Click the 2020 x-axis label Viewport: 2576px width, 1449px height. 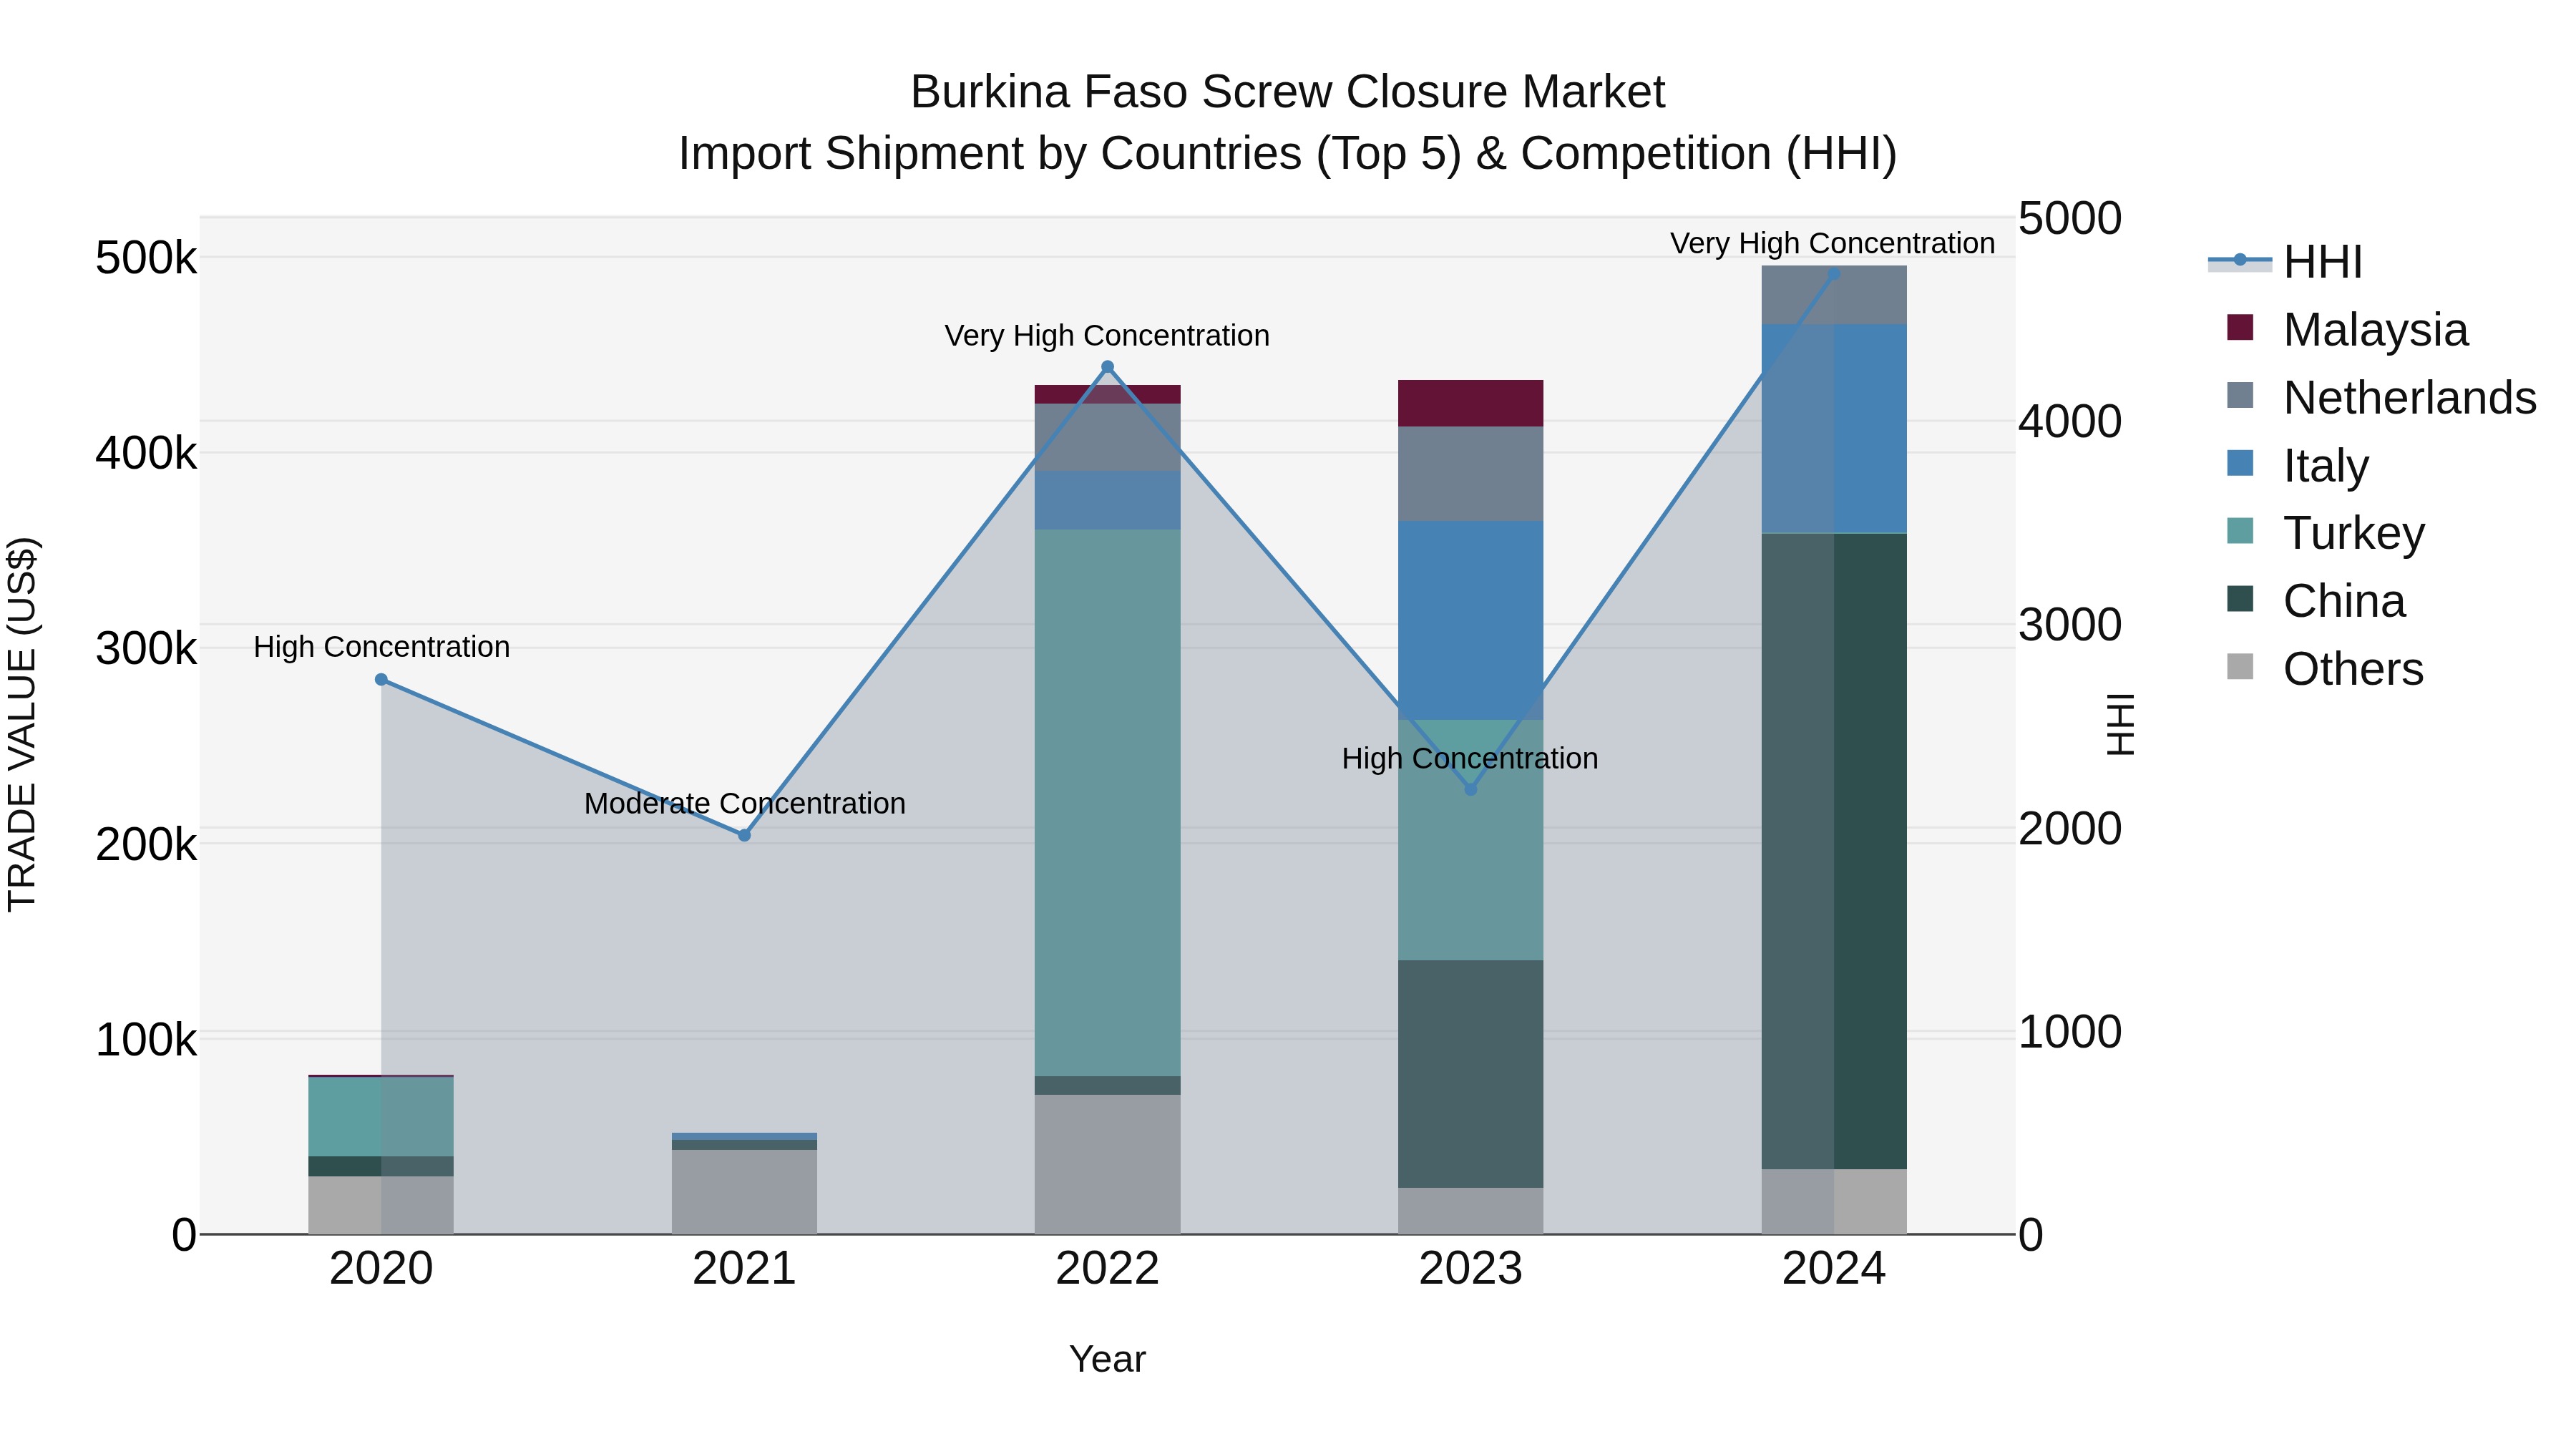click(x=381, y=1269)
